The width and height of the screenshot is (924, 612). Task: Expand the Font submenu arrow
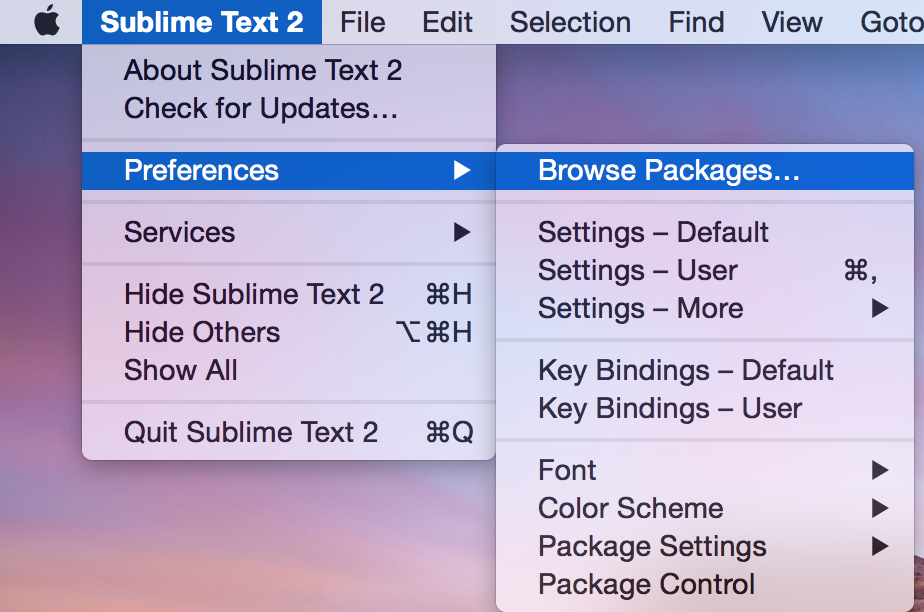(x=880, y=470)
